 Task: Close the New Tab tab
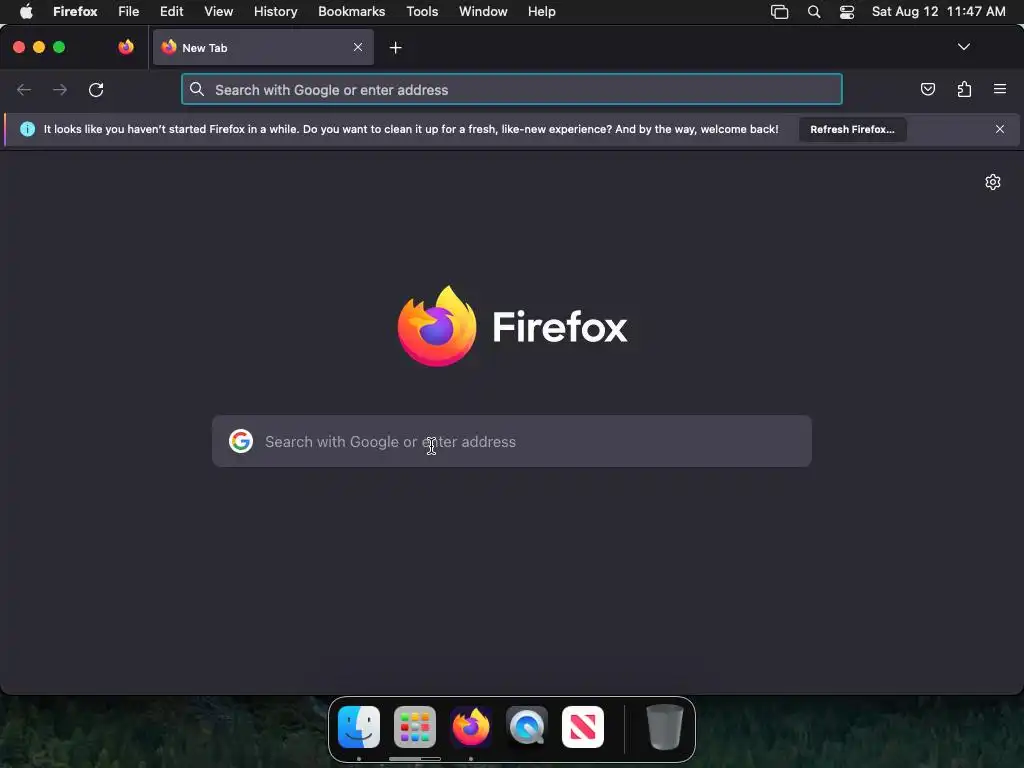click(358, 47)
